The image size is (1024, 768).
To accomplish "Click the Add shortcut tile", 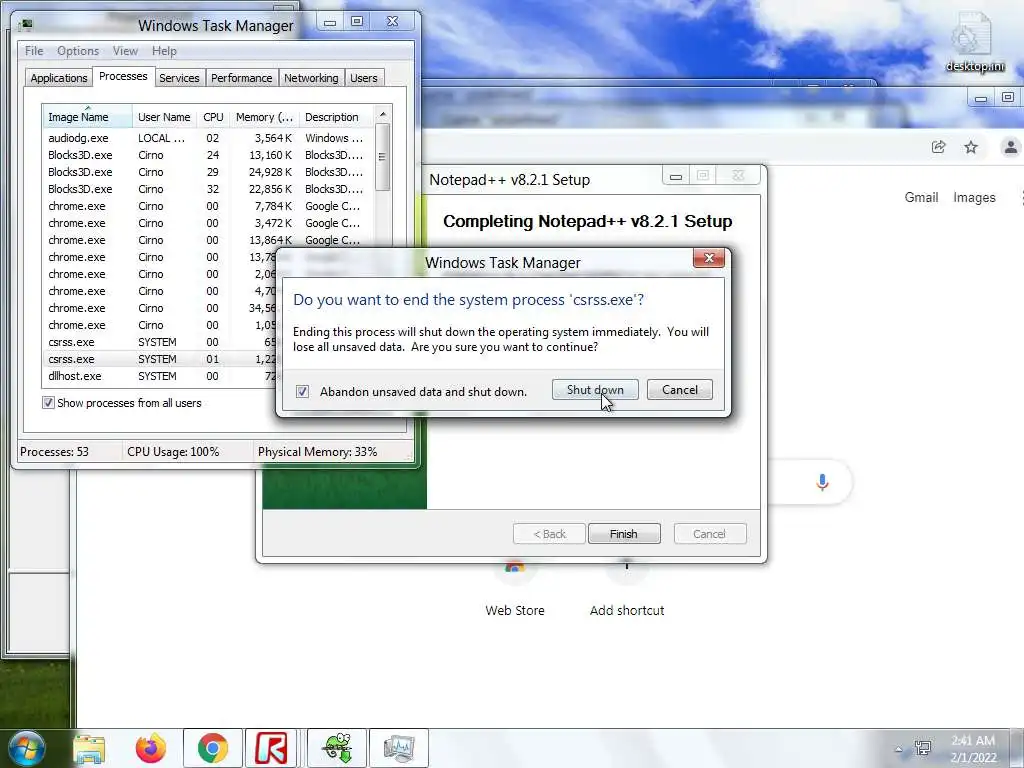I will 627,588.
